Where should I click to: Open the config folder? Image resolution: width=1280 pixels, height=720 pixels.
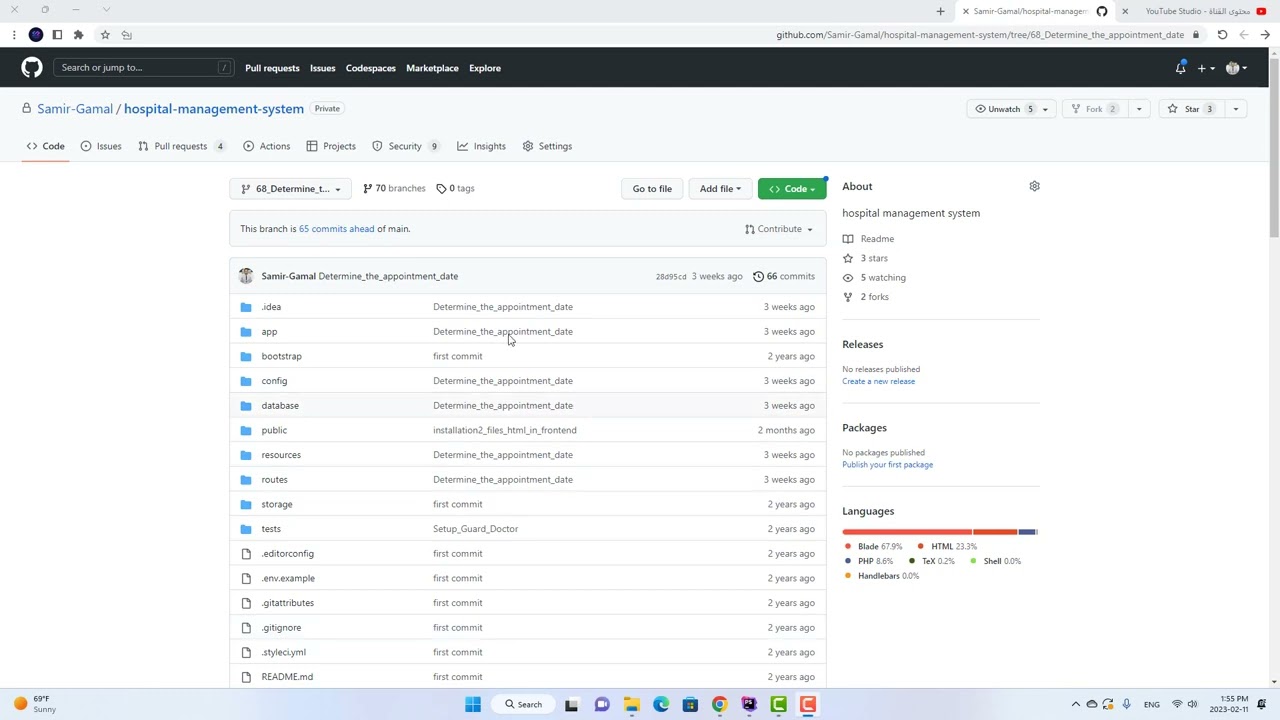(x=274, y=381)
